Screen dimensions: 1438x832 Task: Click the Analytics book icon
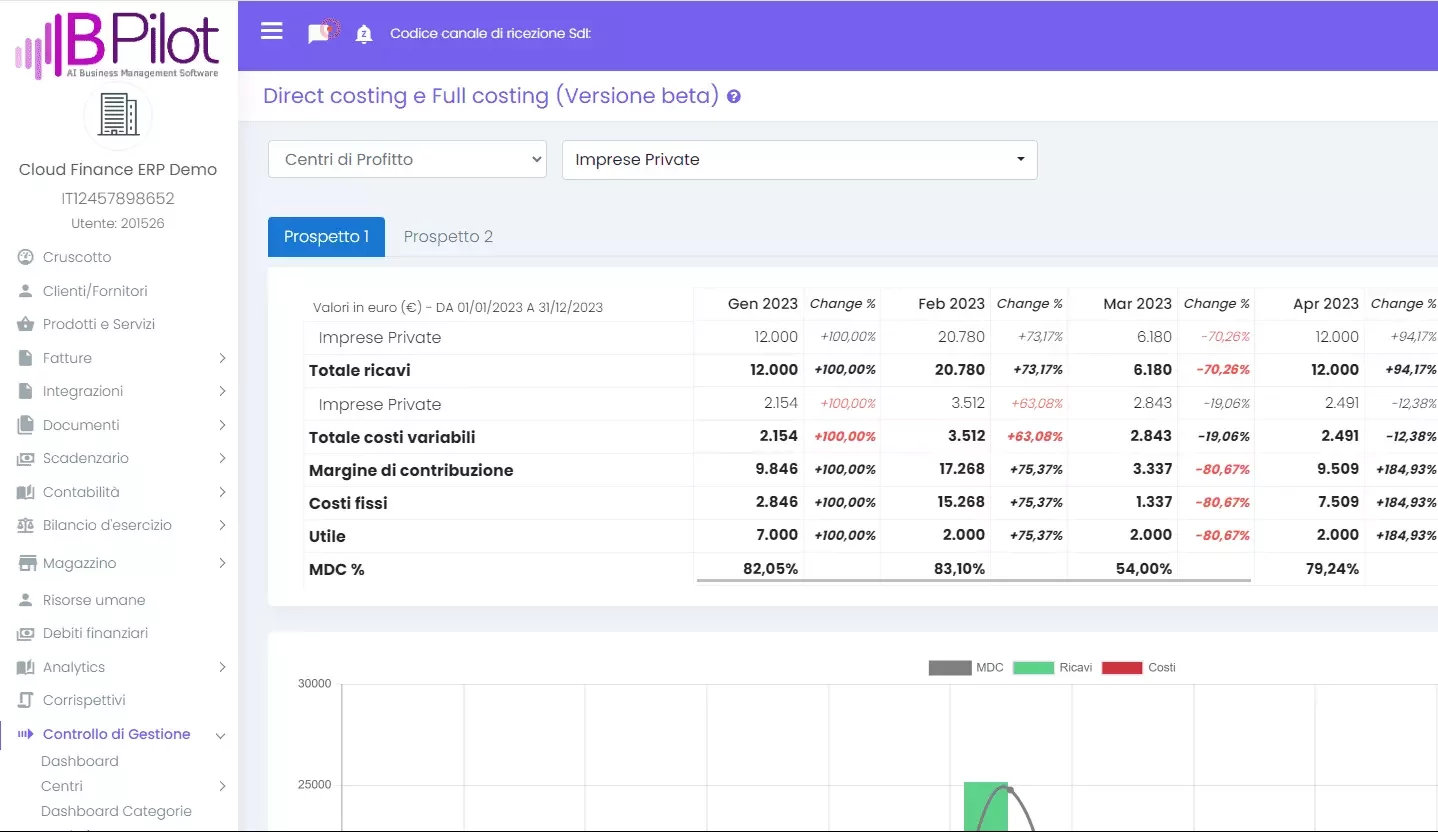click(26, 667)
